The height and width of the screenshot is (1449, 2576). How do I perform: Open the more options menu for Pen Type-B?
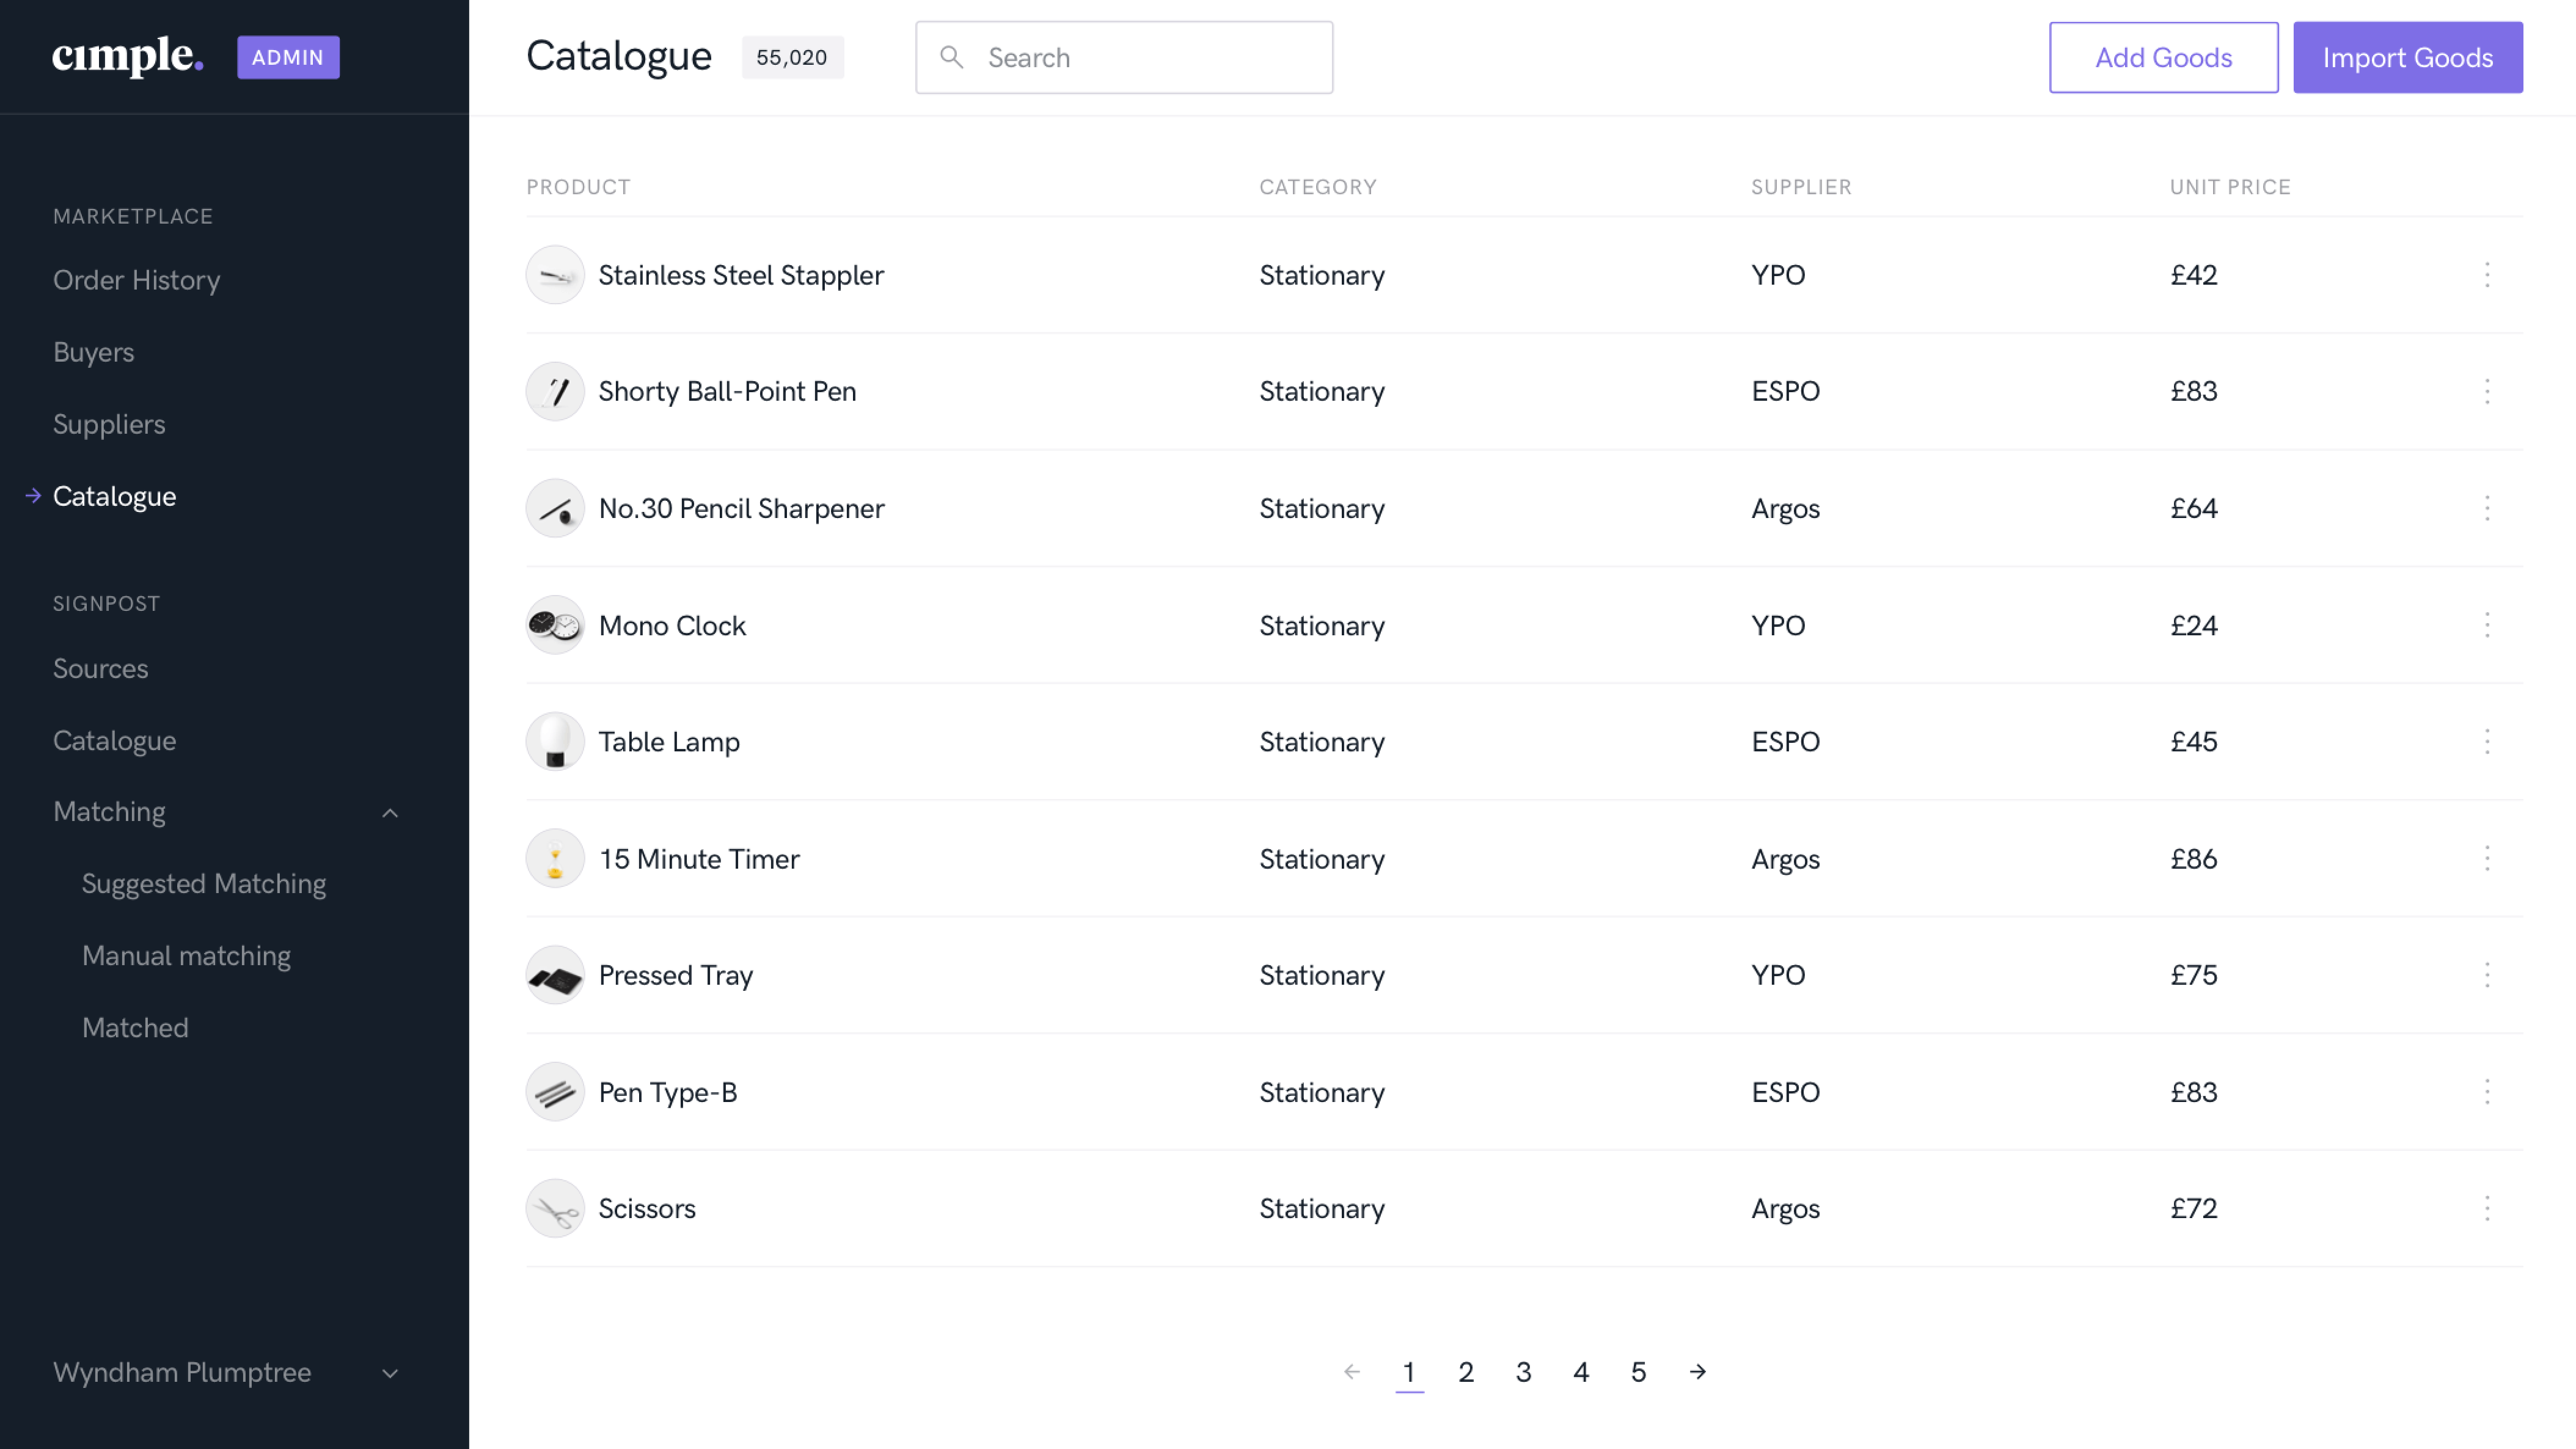coord(2487,1091)
